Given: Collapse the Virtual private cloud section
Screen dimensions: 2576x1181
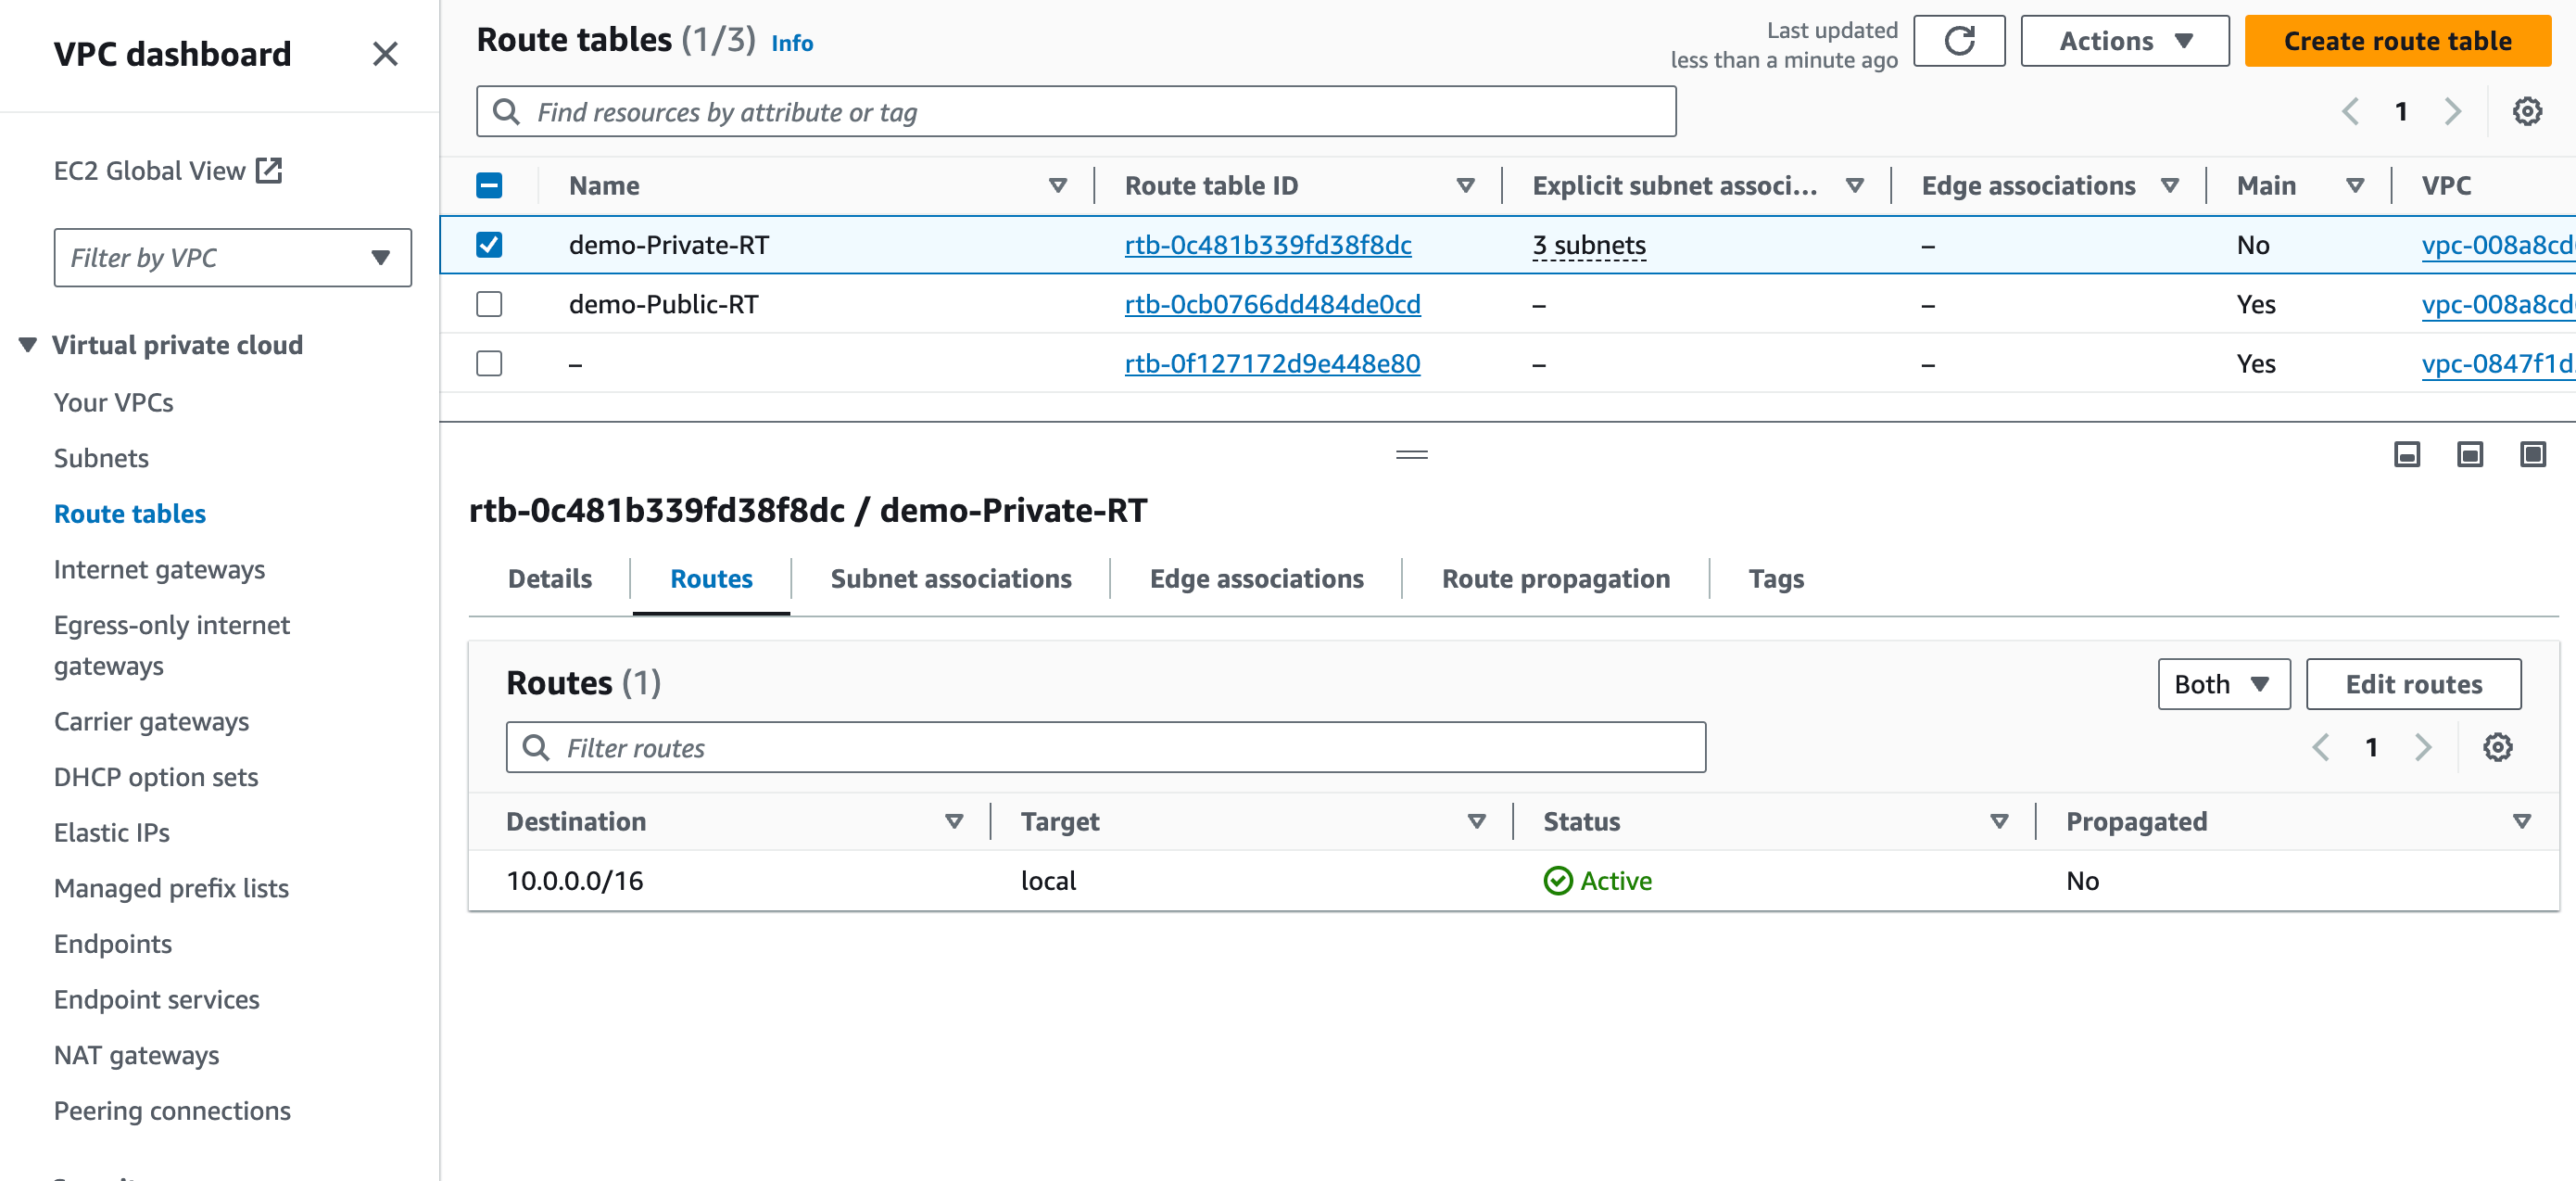Looking at the screenshot, I should 27,345.
